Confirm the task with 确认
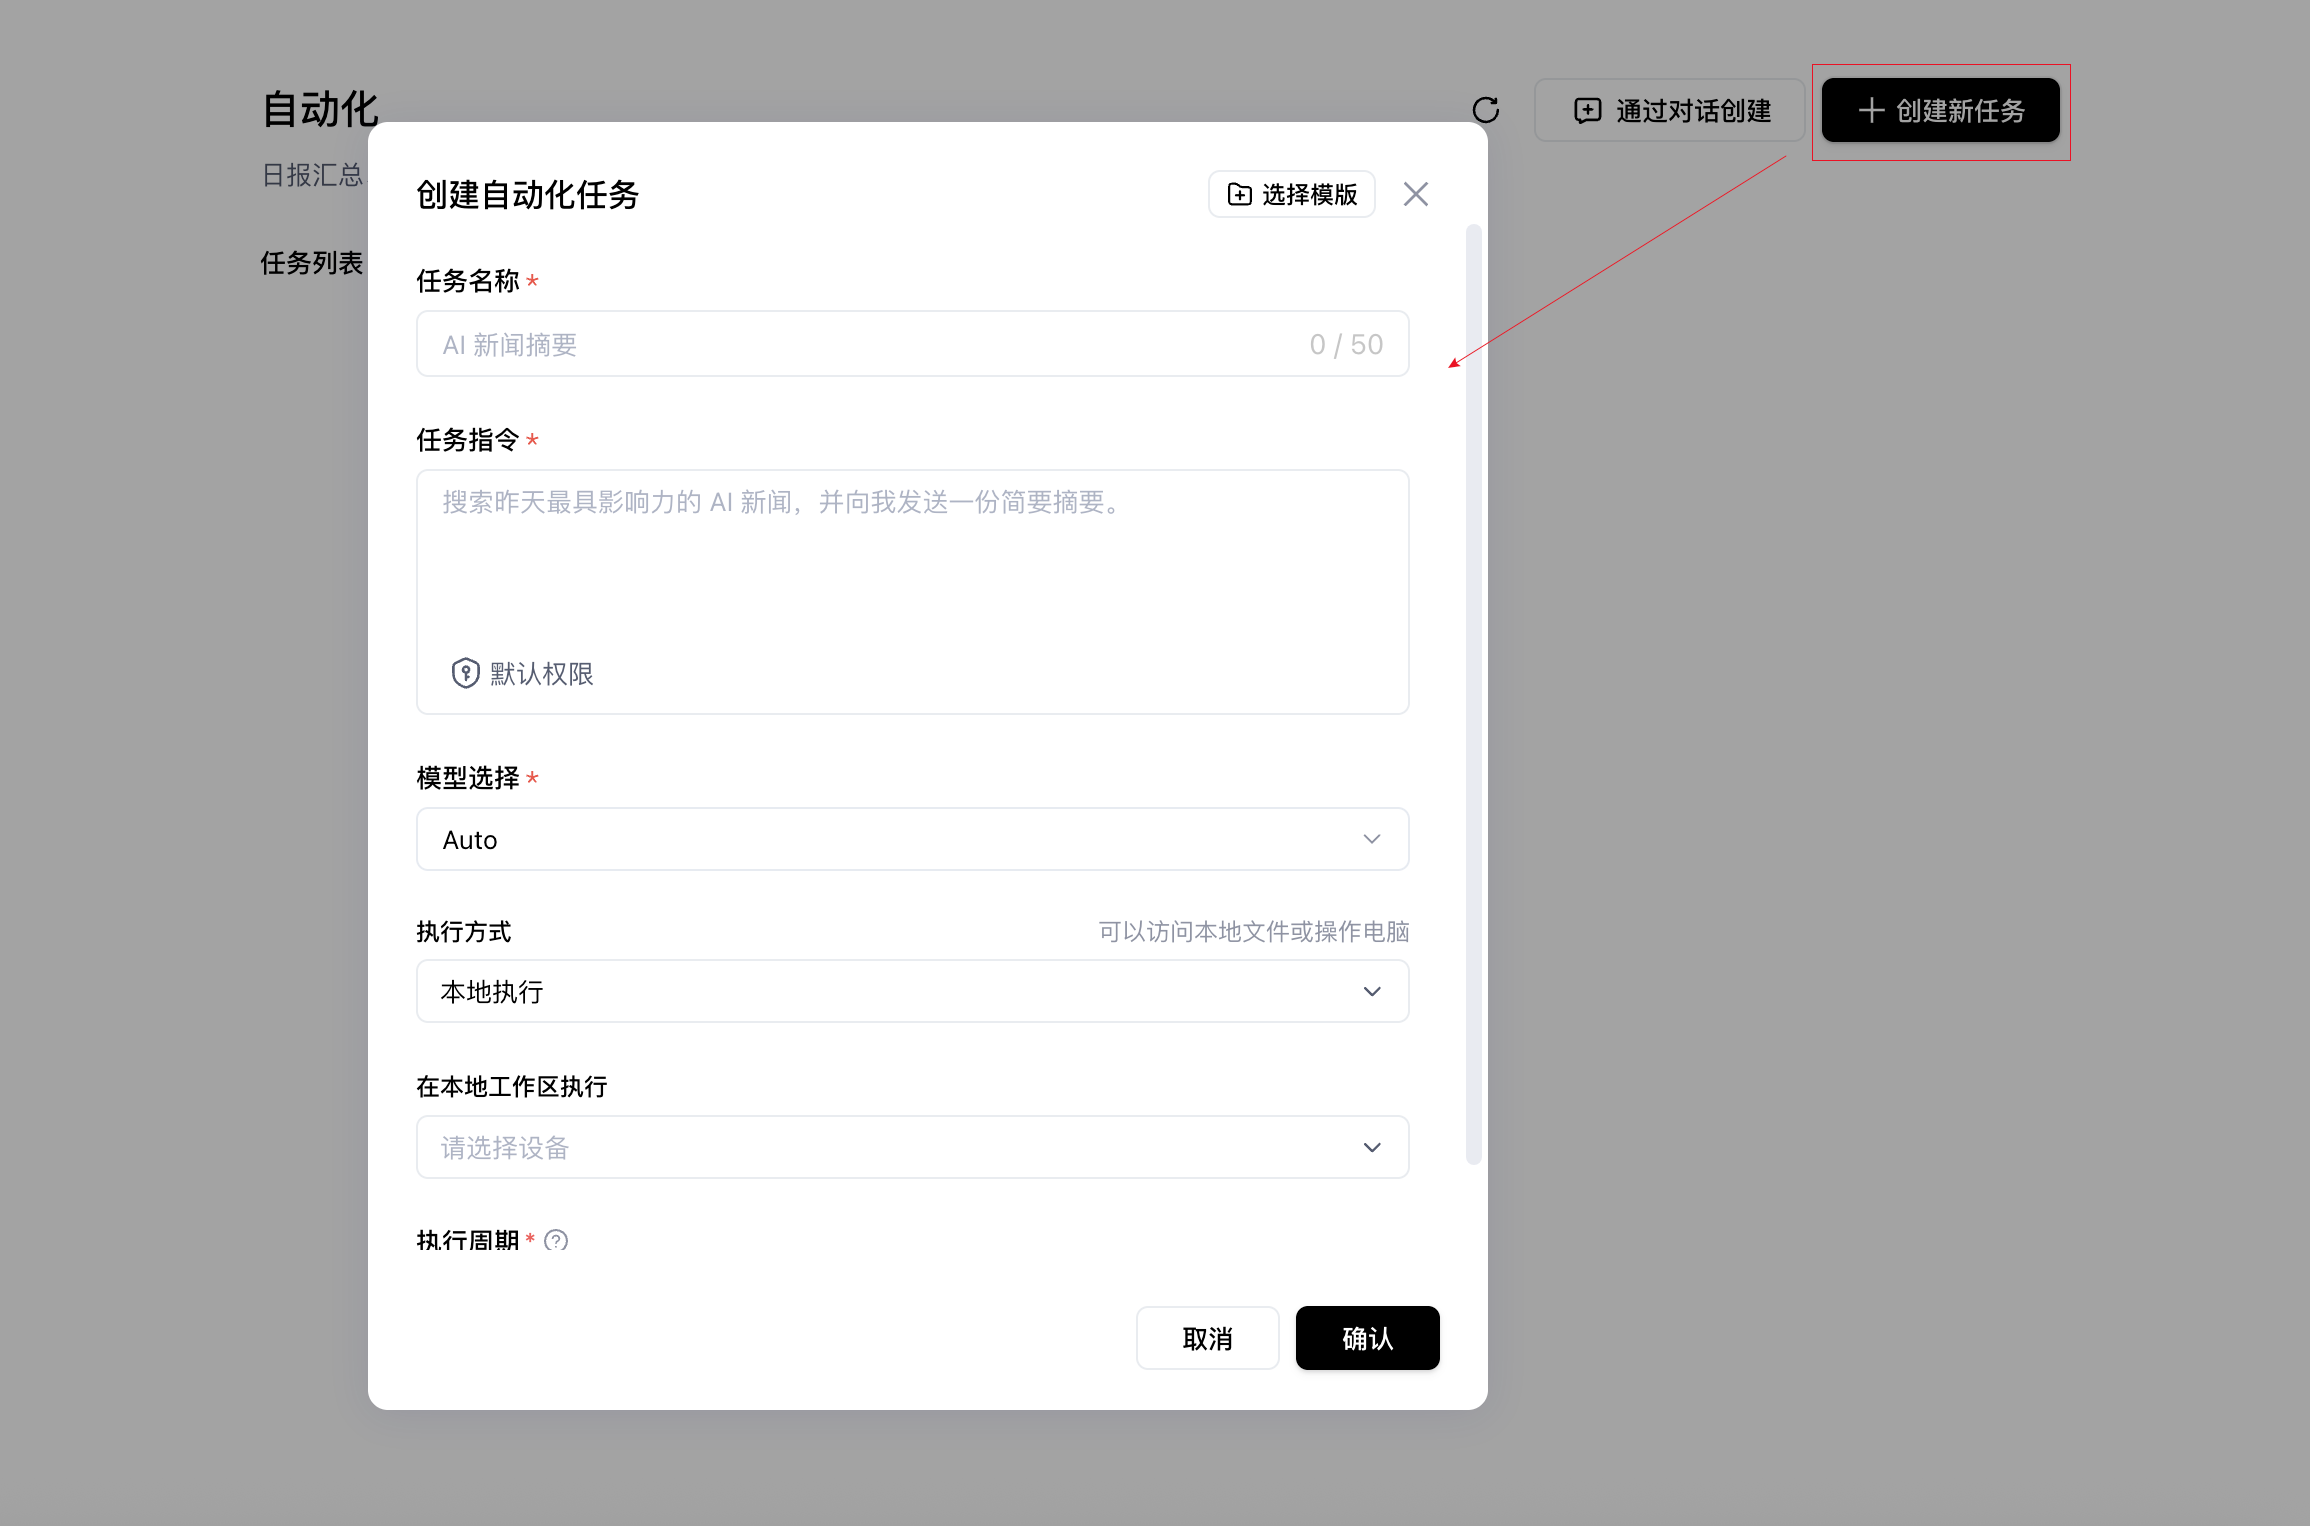The image size is (2310, 1526). pos(1367,1338)
